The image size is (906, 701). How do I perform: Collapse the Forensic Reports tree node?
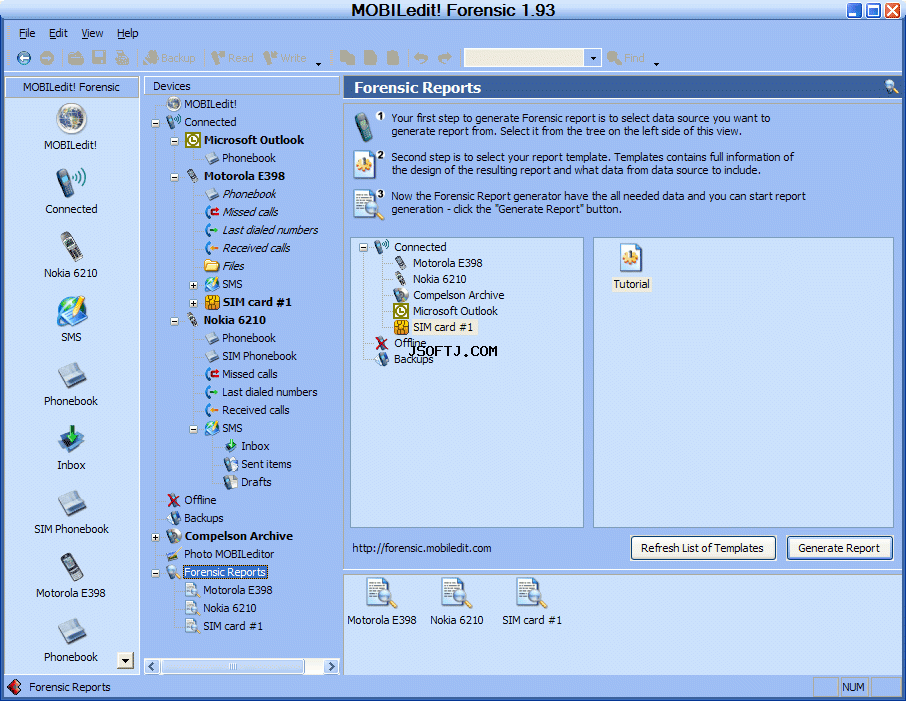pyautogui.click(x=155, y=573)
